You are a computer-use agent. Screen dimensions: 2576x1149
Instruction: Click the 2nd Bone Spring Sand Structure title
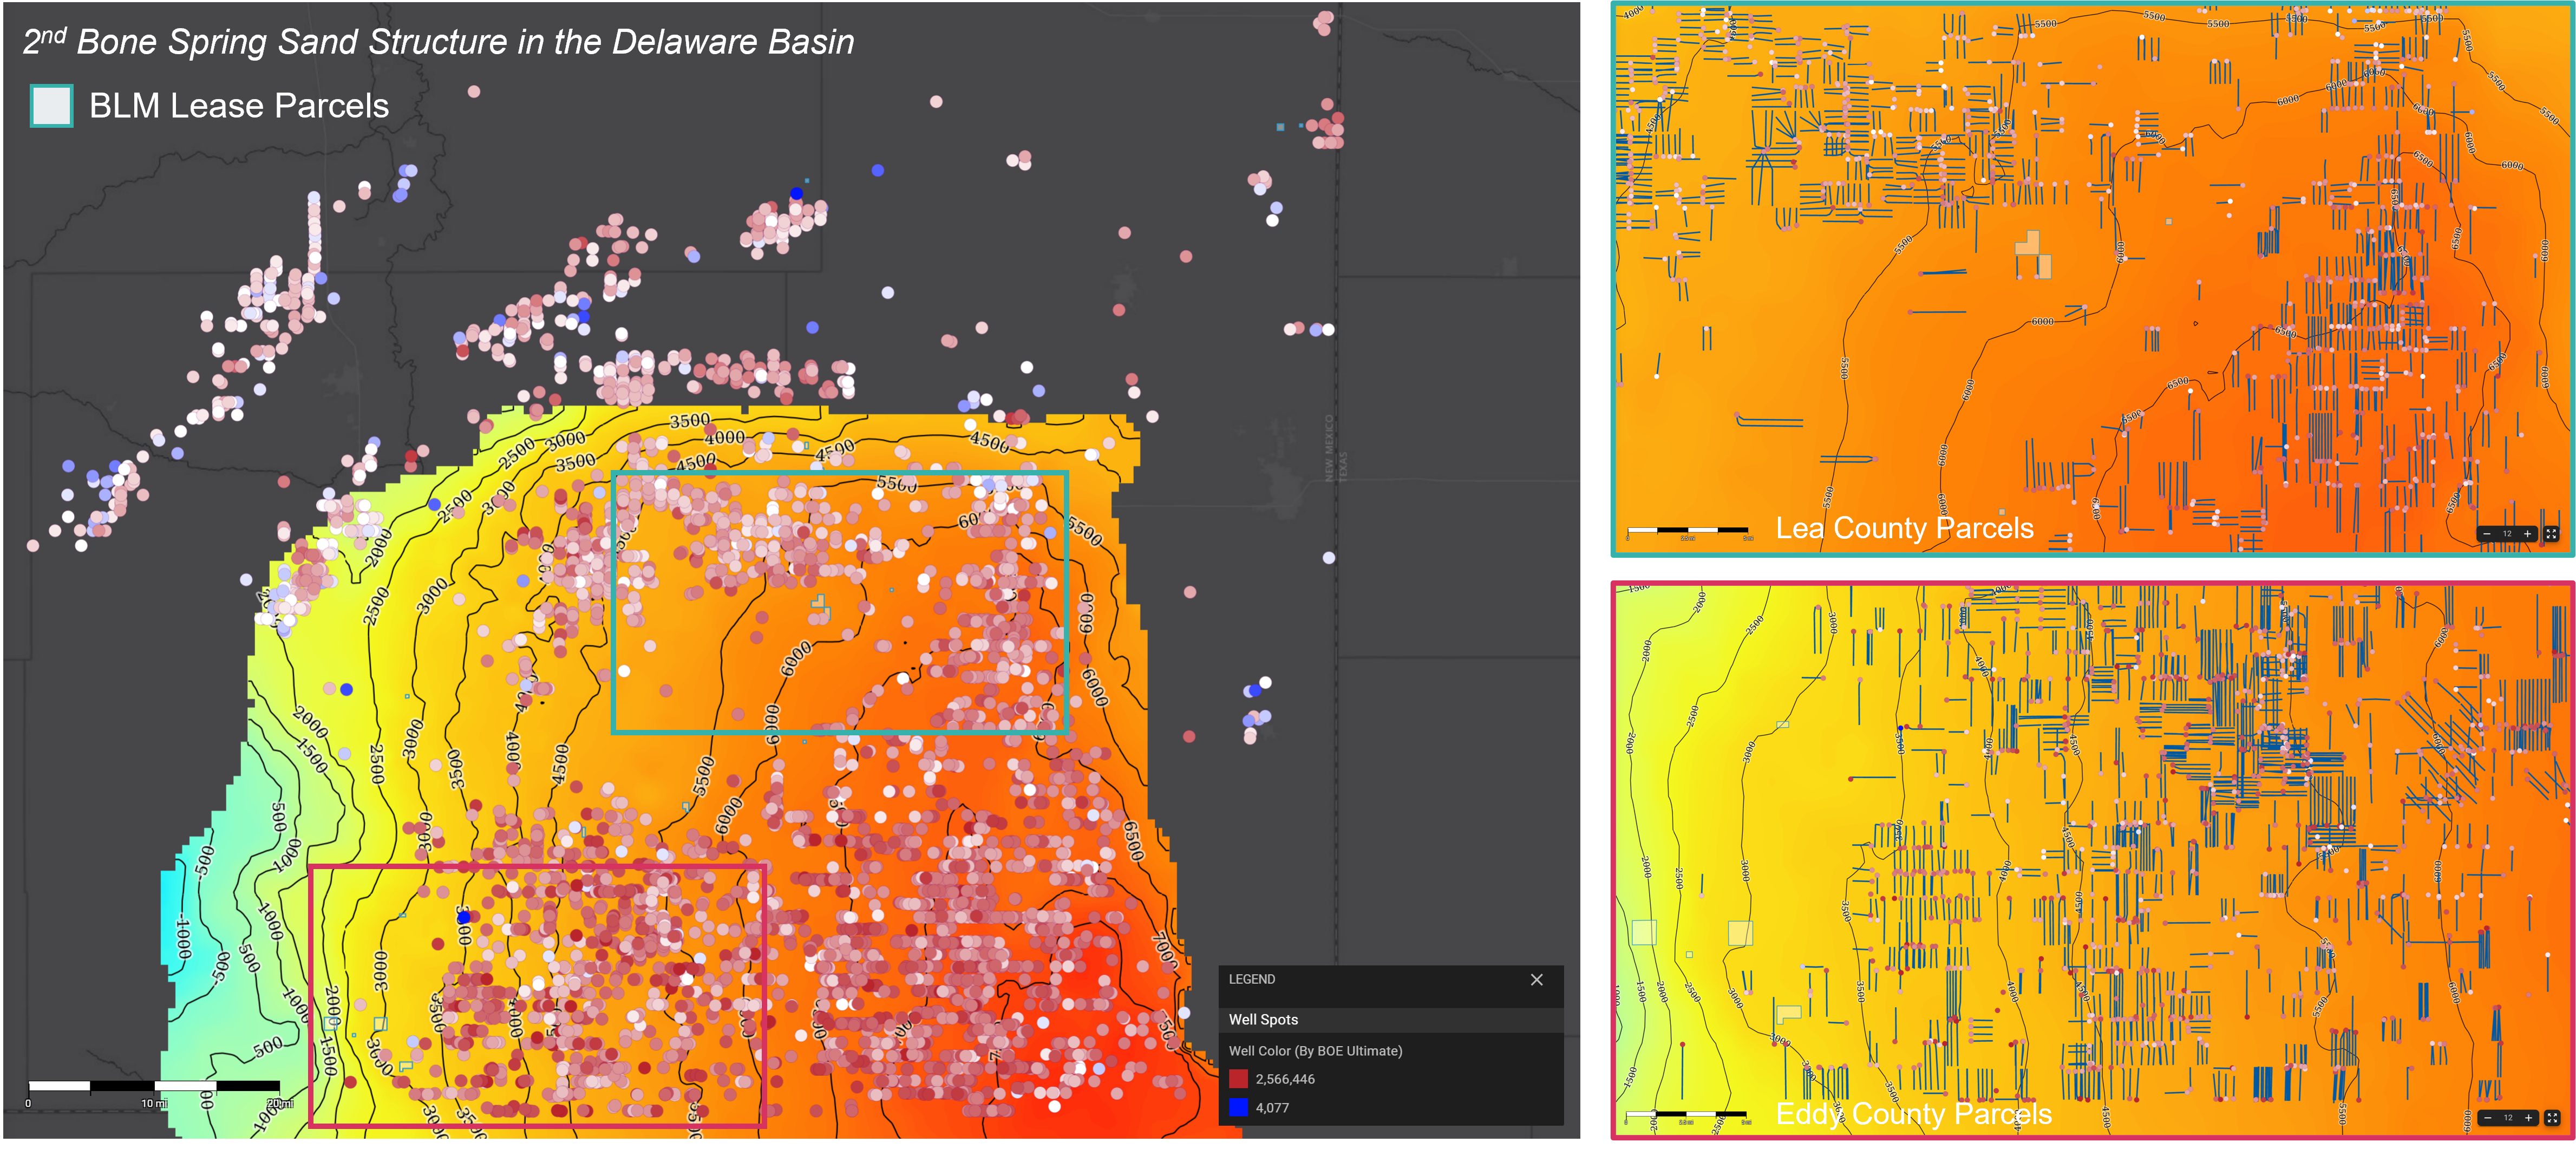[x=438, y=42]
